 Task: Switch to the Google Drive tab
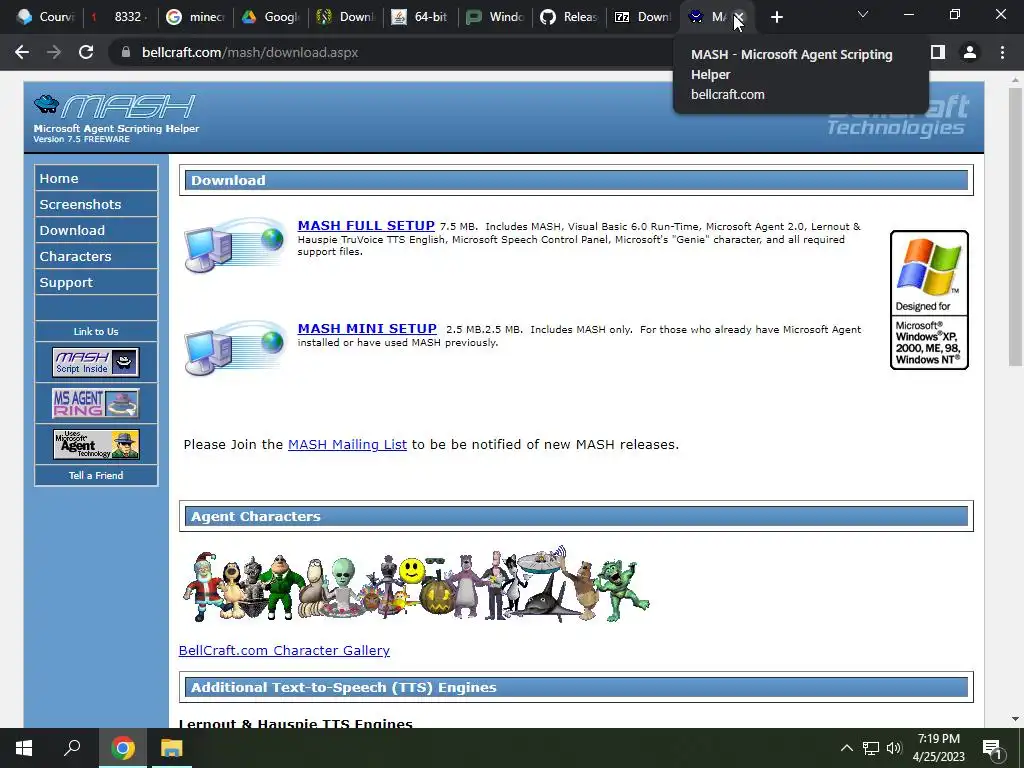pos(271,17)
